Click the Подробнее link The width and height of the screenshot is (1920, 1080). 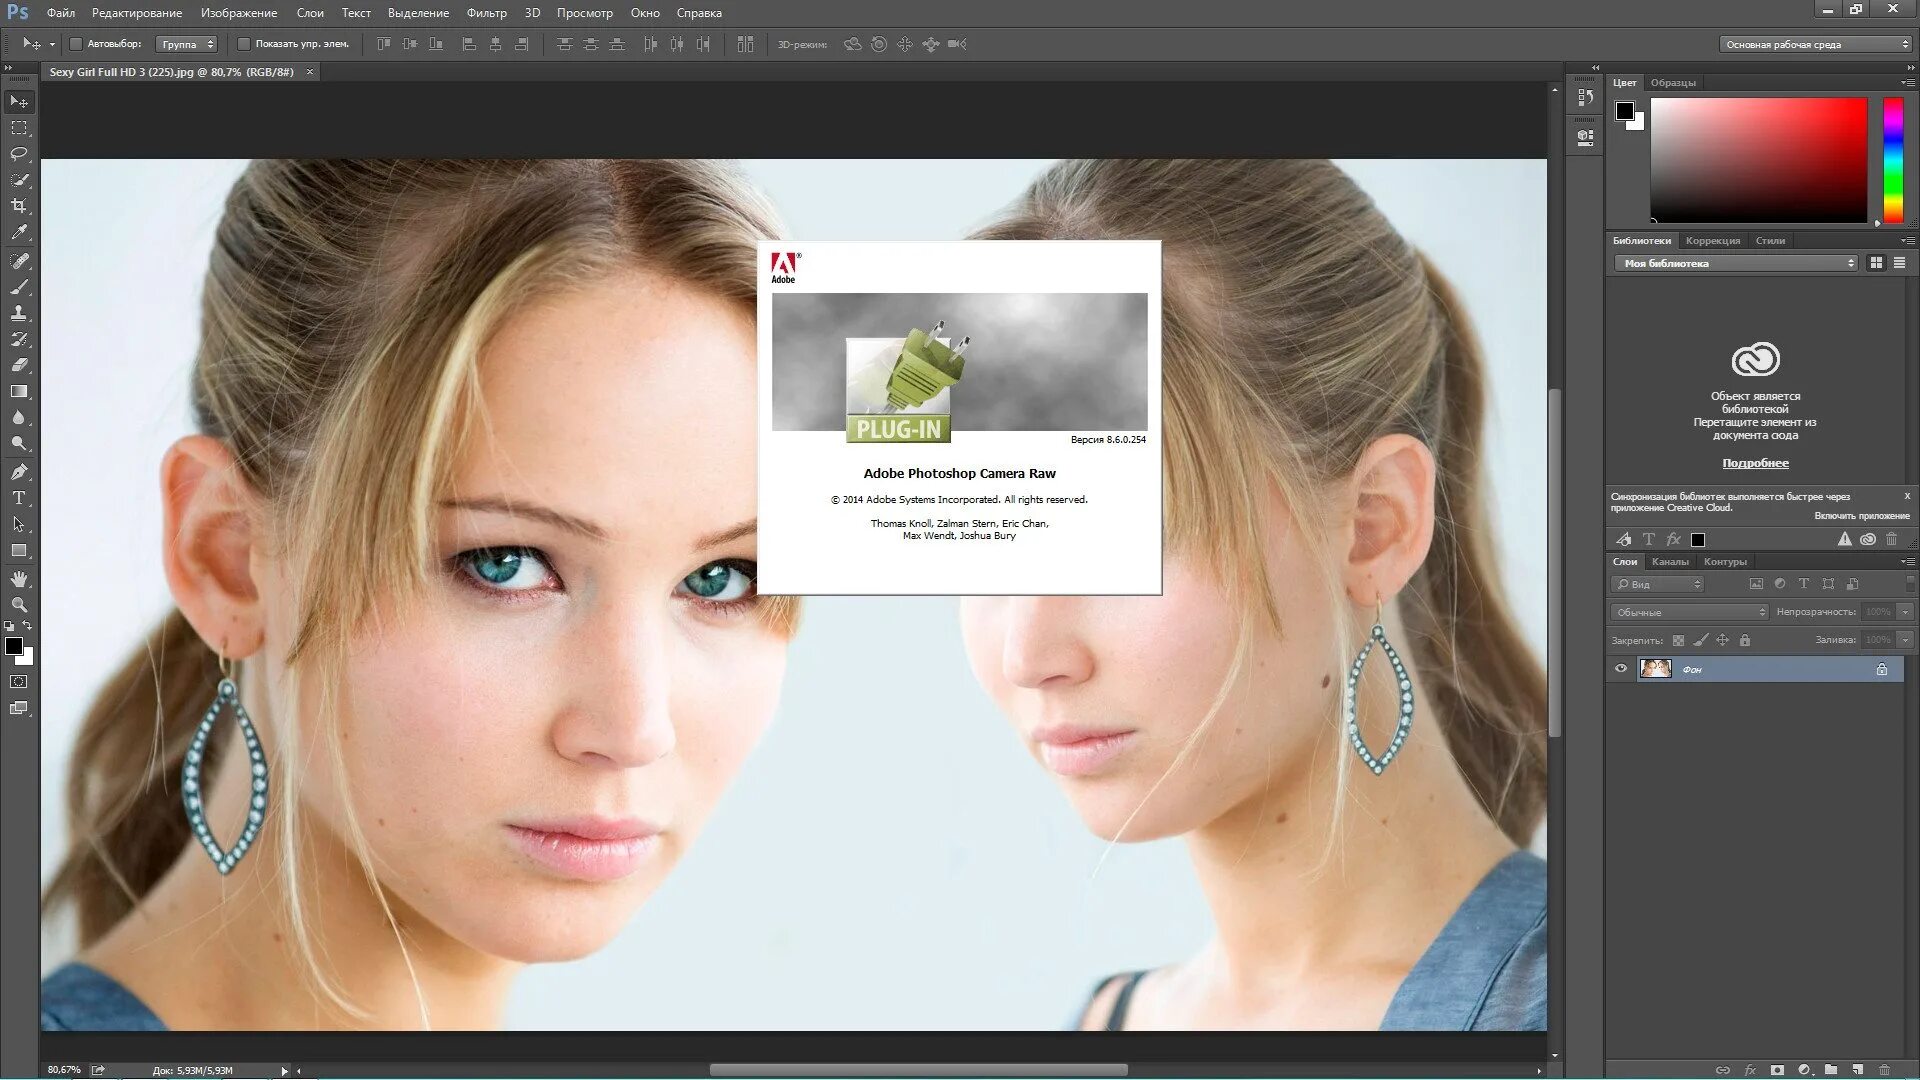(x=1755, y=463)
